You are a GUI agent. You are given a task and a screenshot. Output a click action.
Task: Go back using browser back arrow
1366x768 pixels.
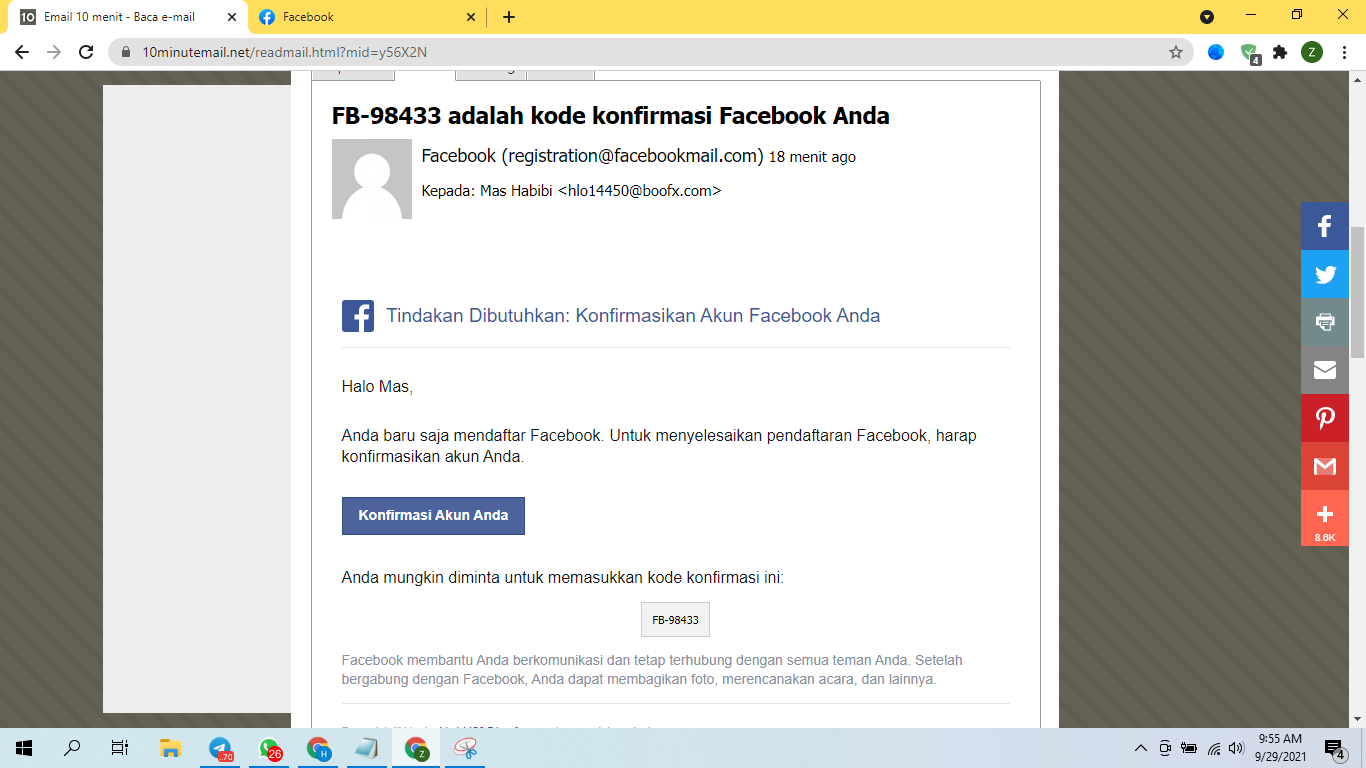click(x=22, y=52)
